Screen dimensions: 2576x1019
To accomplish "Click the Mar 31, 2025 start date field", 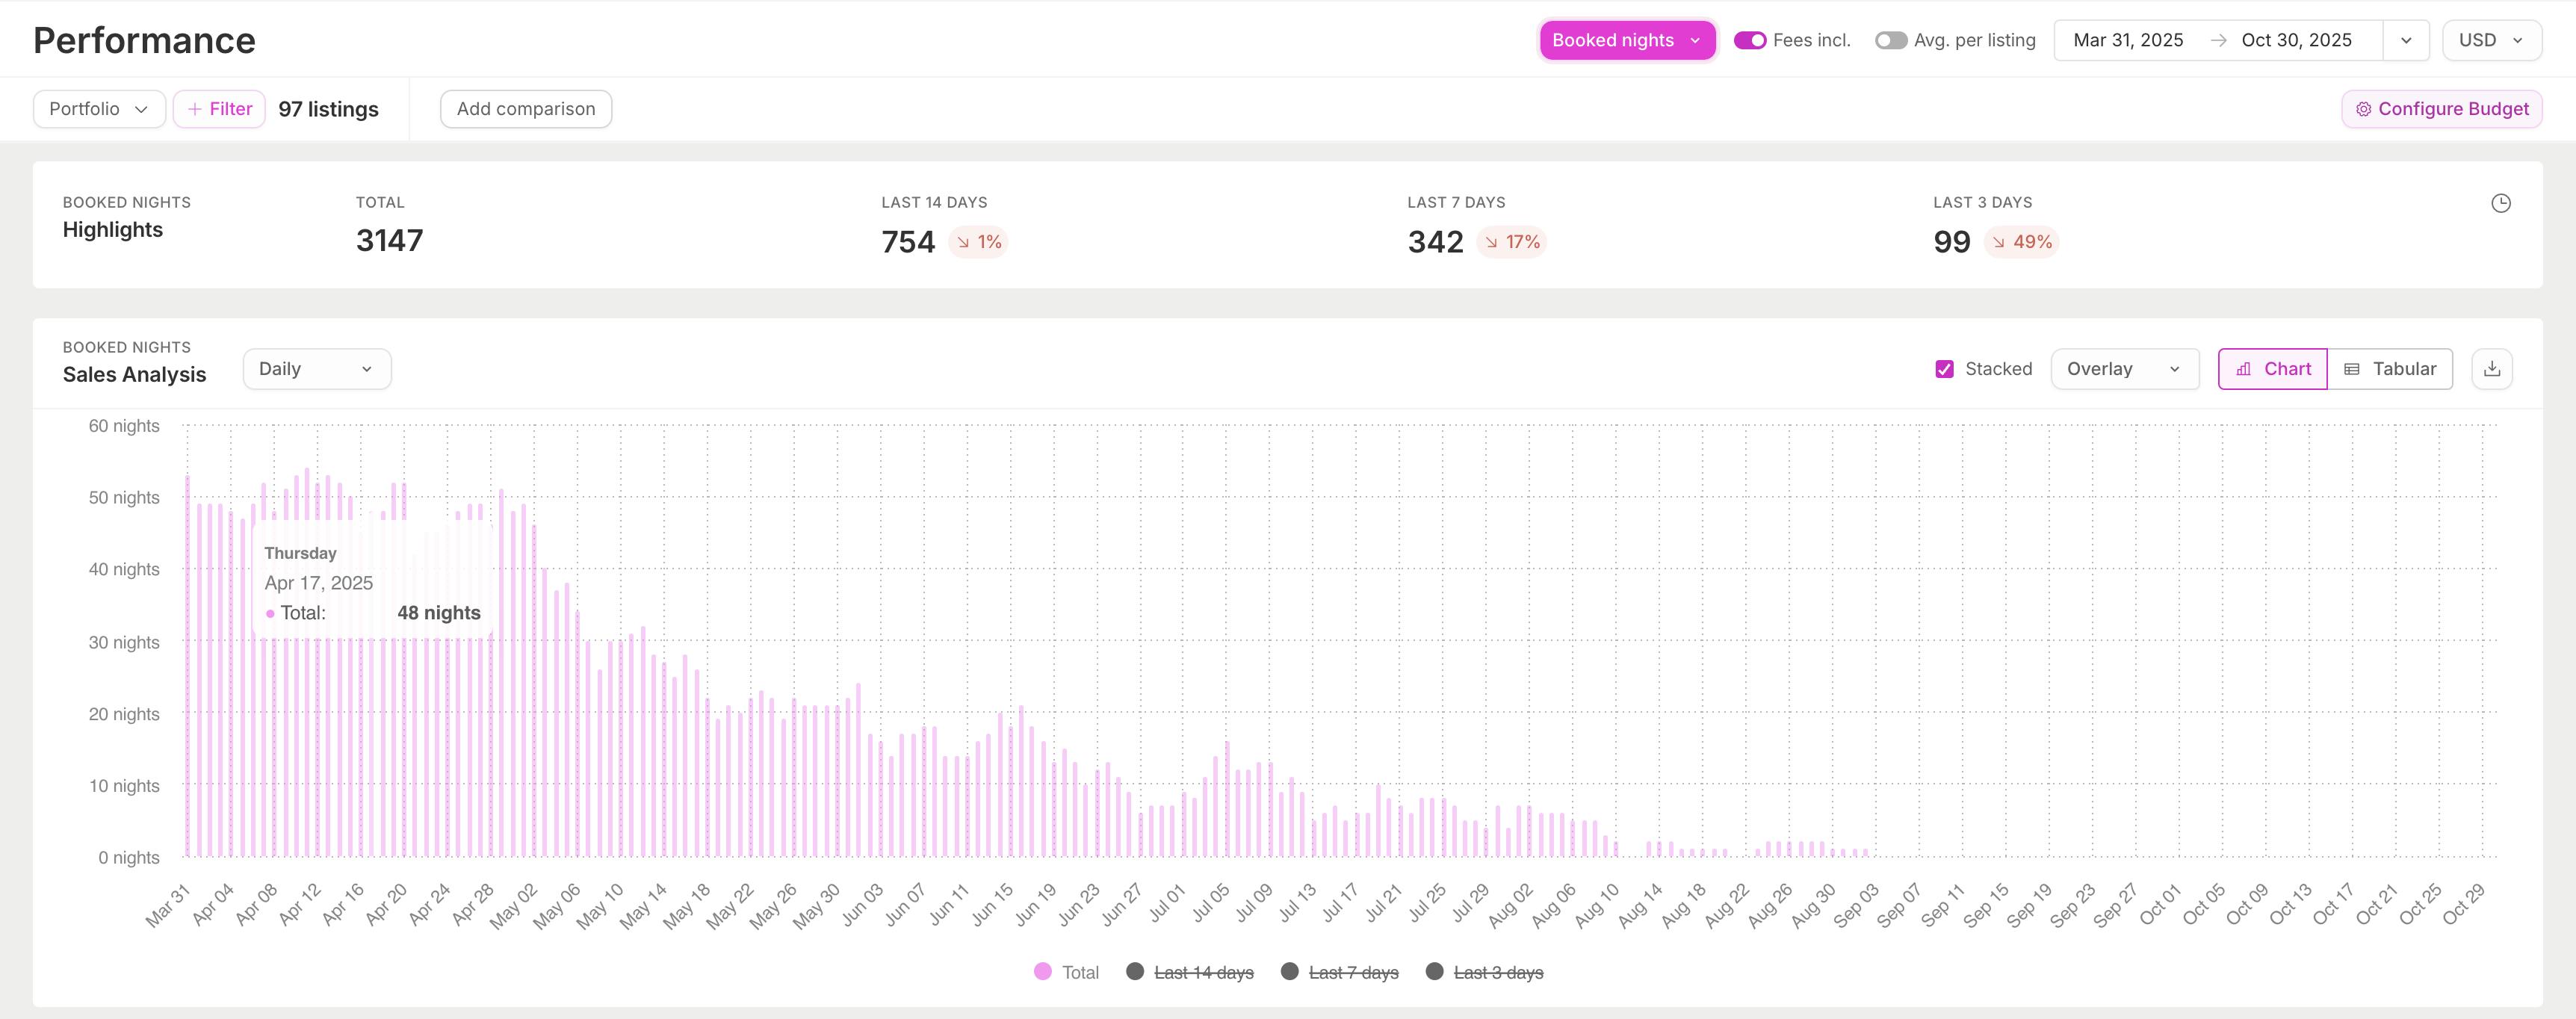I will (x=2127, y=40).
